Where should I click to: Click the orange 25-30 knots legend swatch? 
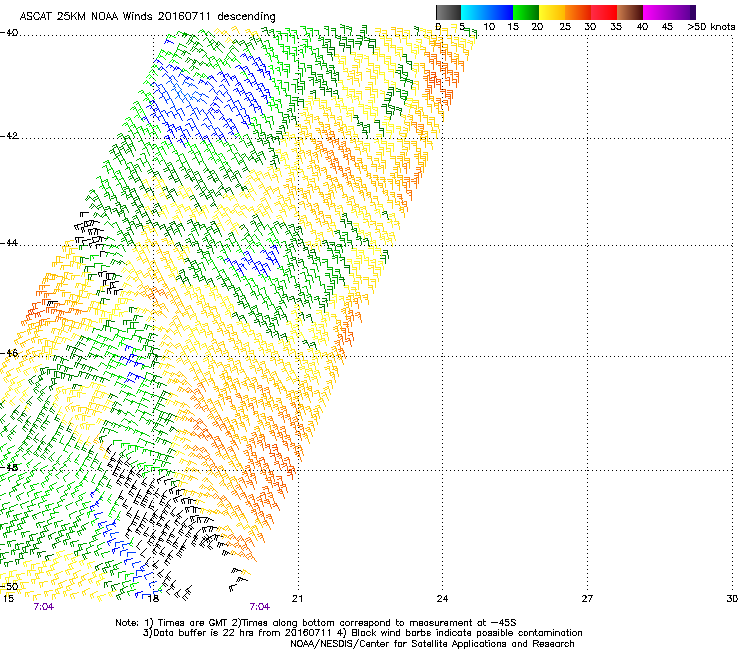(578, 12)
